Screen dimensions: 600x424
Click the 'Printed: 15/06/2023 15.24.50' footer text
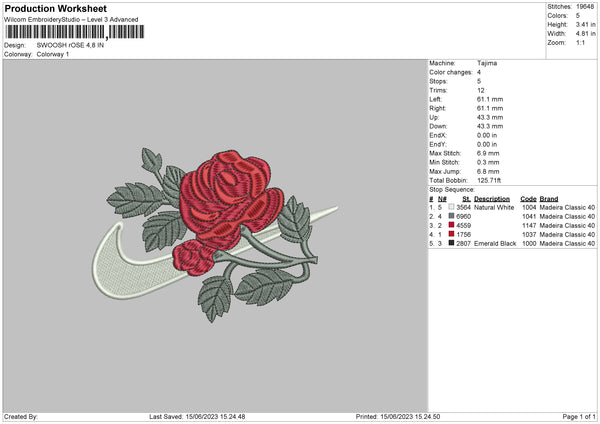click(x=398, y=417)
